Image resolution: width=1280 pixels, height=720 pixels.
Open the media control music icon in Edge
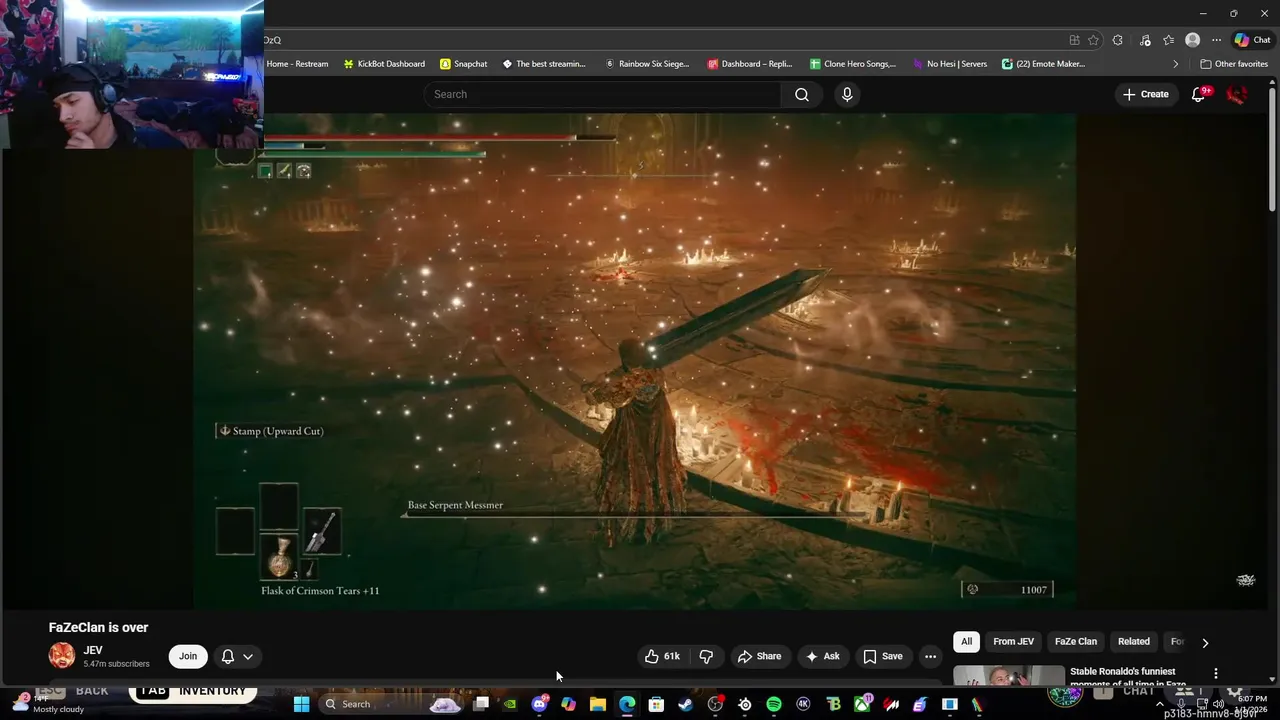coord(1143,40)
